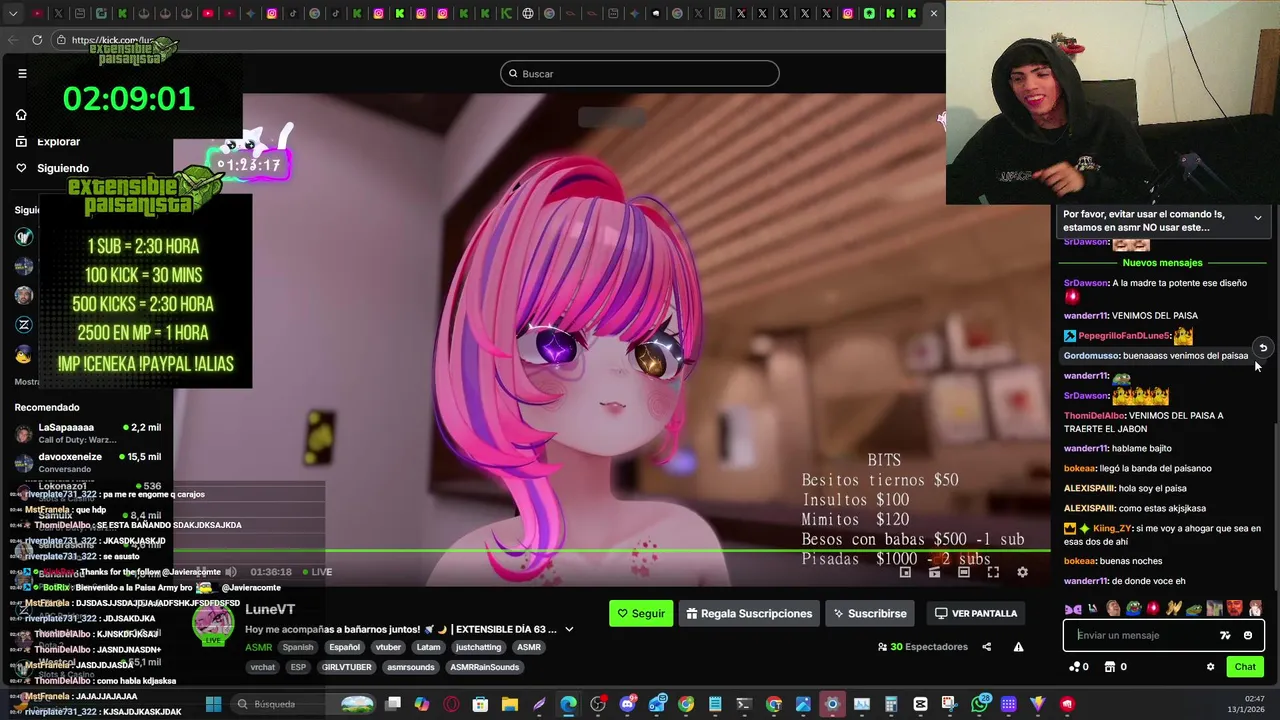This screenshot has height=720, width=1280.
Task: Collapse the pinned chat message chevron
Action: click(x=1258, y=217)
